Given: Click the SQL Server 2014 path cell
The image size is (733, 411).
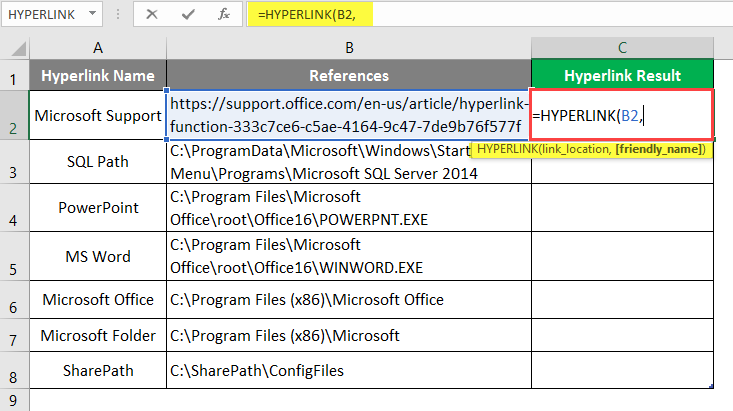Looking at the screenshot, I should (x=349, y=162).
